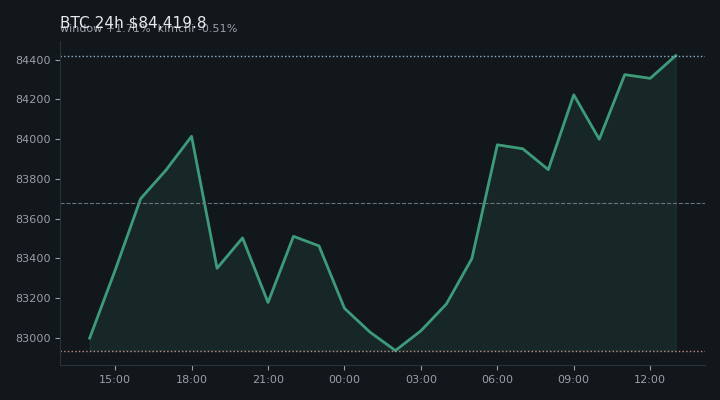Screen dimensions: 720x400
Task: Click the "84400" y-axis label
Action: click(33, 60)
